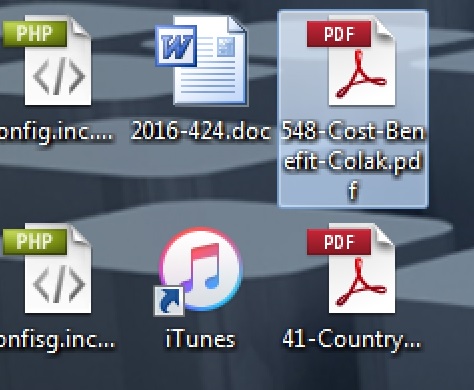Click green PHP badge on config.inc file
474x390 pixels.
35,34
